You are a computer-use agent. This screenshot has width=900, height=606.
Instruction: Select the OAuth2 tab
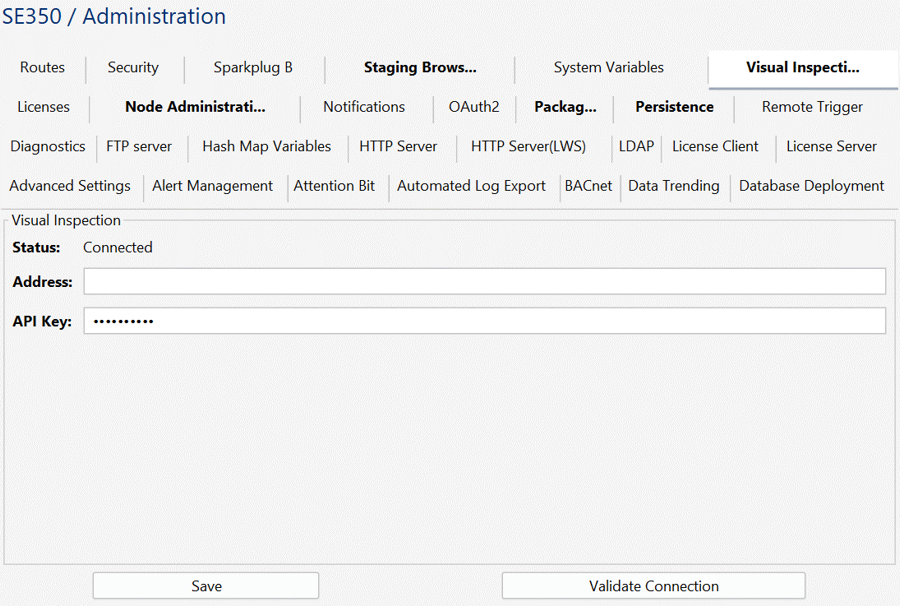pyautogui.click(x=474, y=107)
